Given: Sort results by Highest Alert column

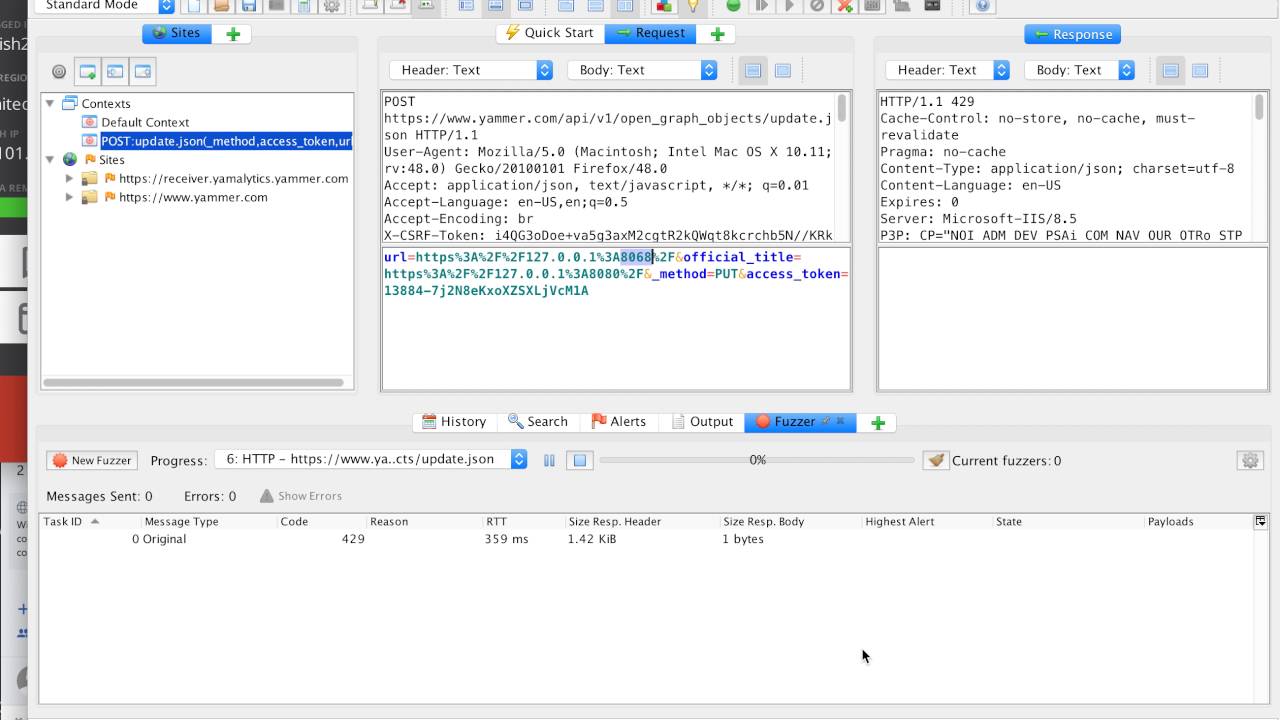Looking at the screenshot, I should pos(926,521).
